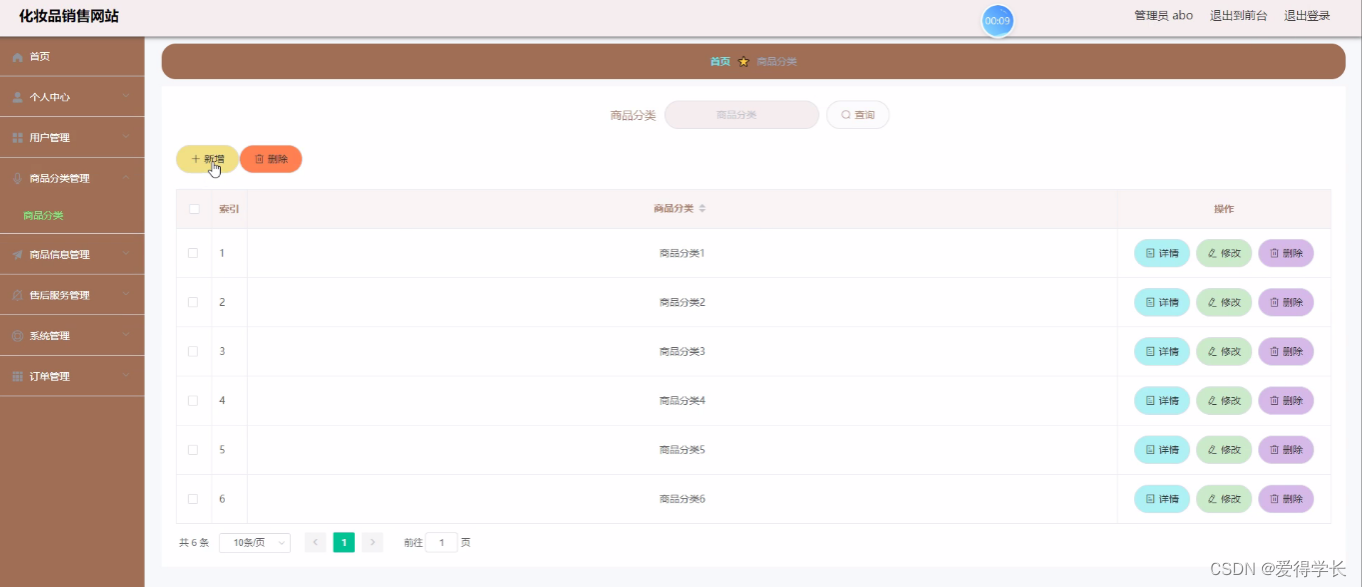Image resolution: width=1362 pixels, height=587 pixels.
Task: Open 详情 for 商品分类1
Action: point(1162,253)
